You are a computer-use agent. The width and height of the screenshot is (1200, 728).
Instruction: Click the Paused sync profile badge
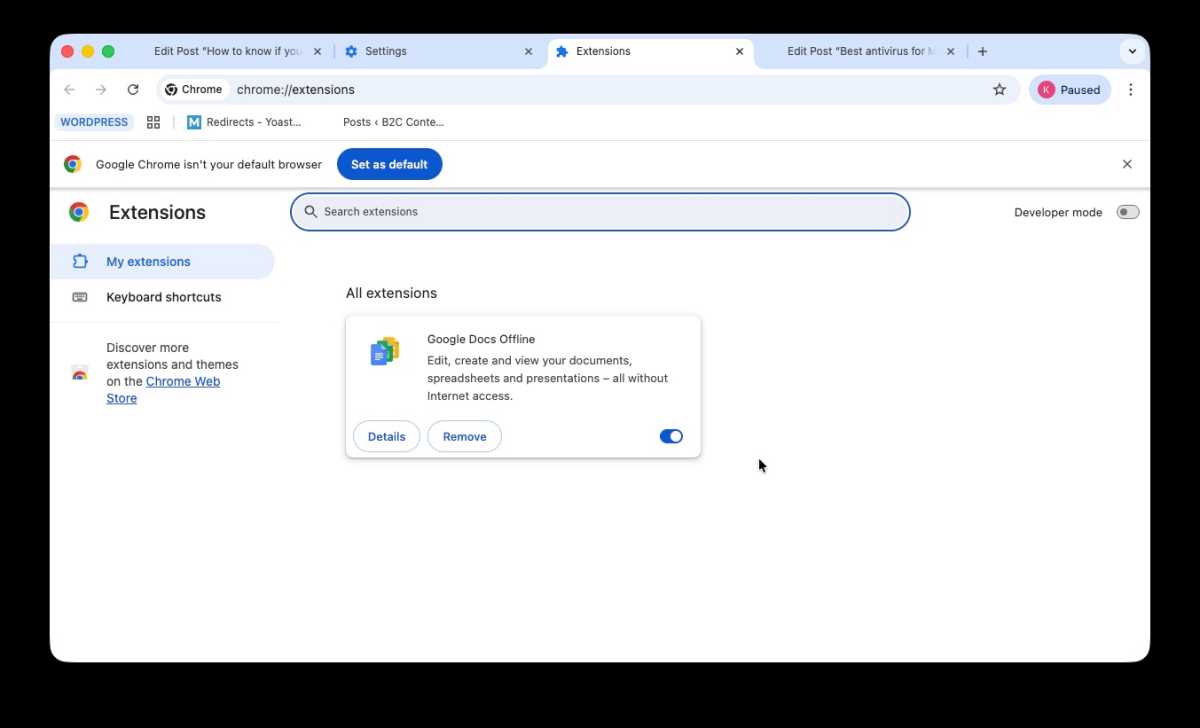1070,89
